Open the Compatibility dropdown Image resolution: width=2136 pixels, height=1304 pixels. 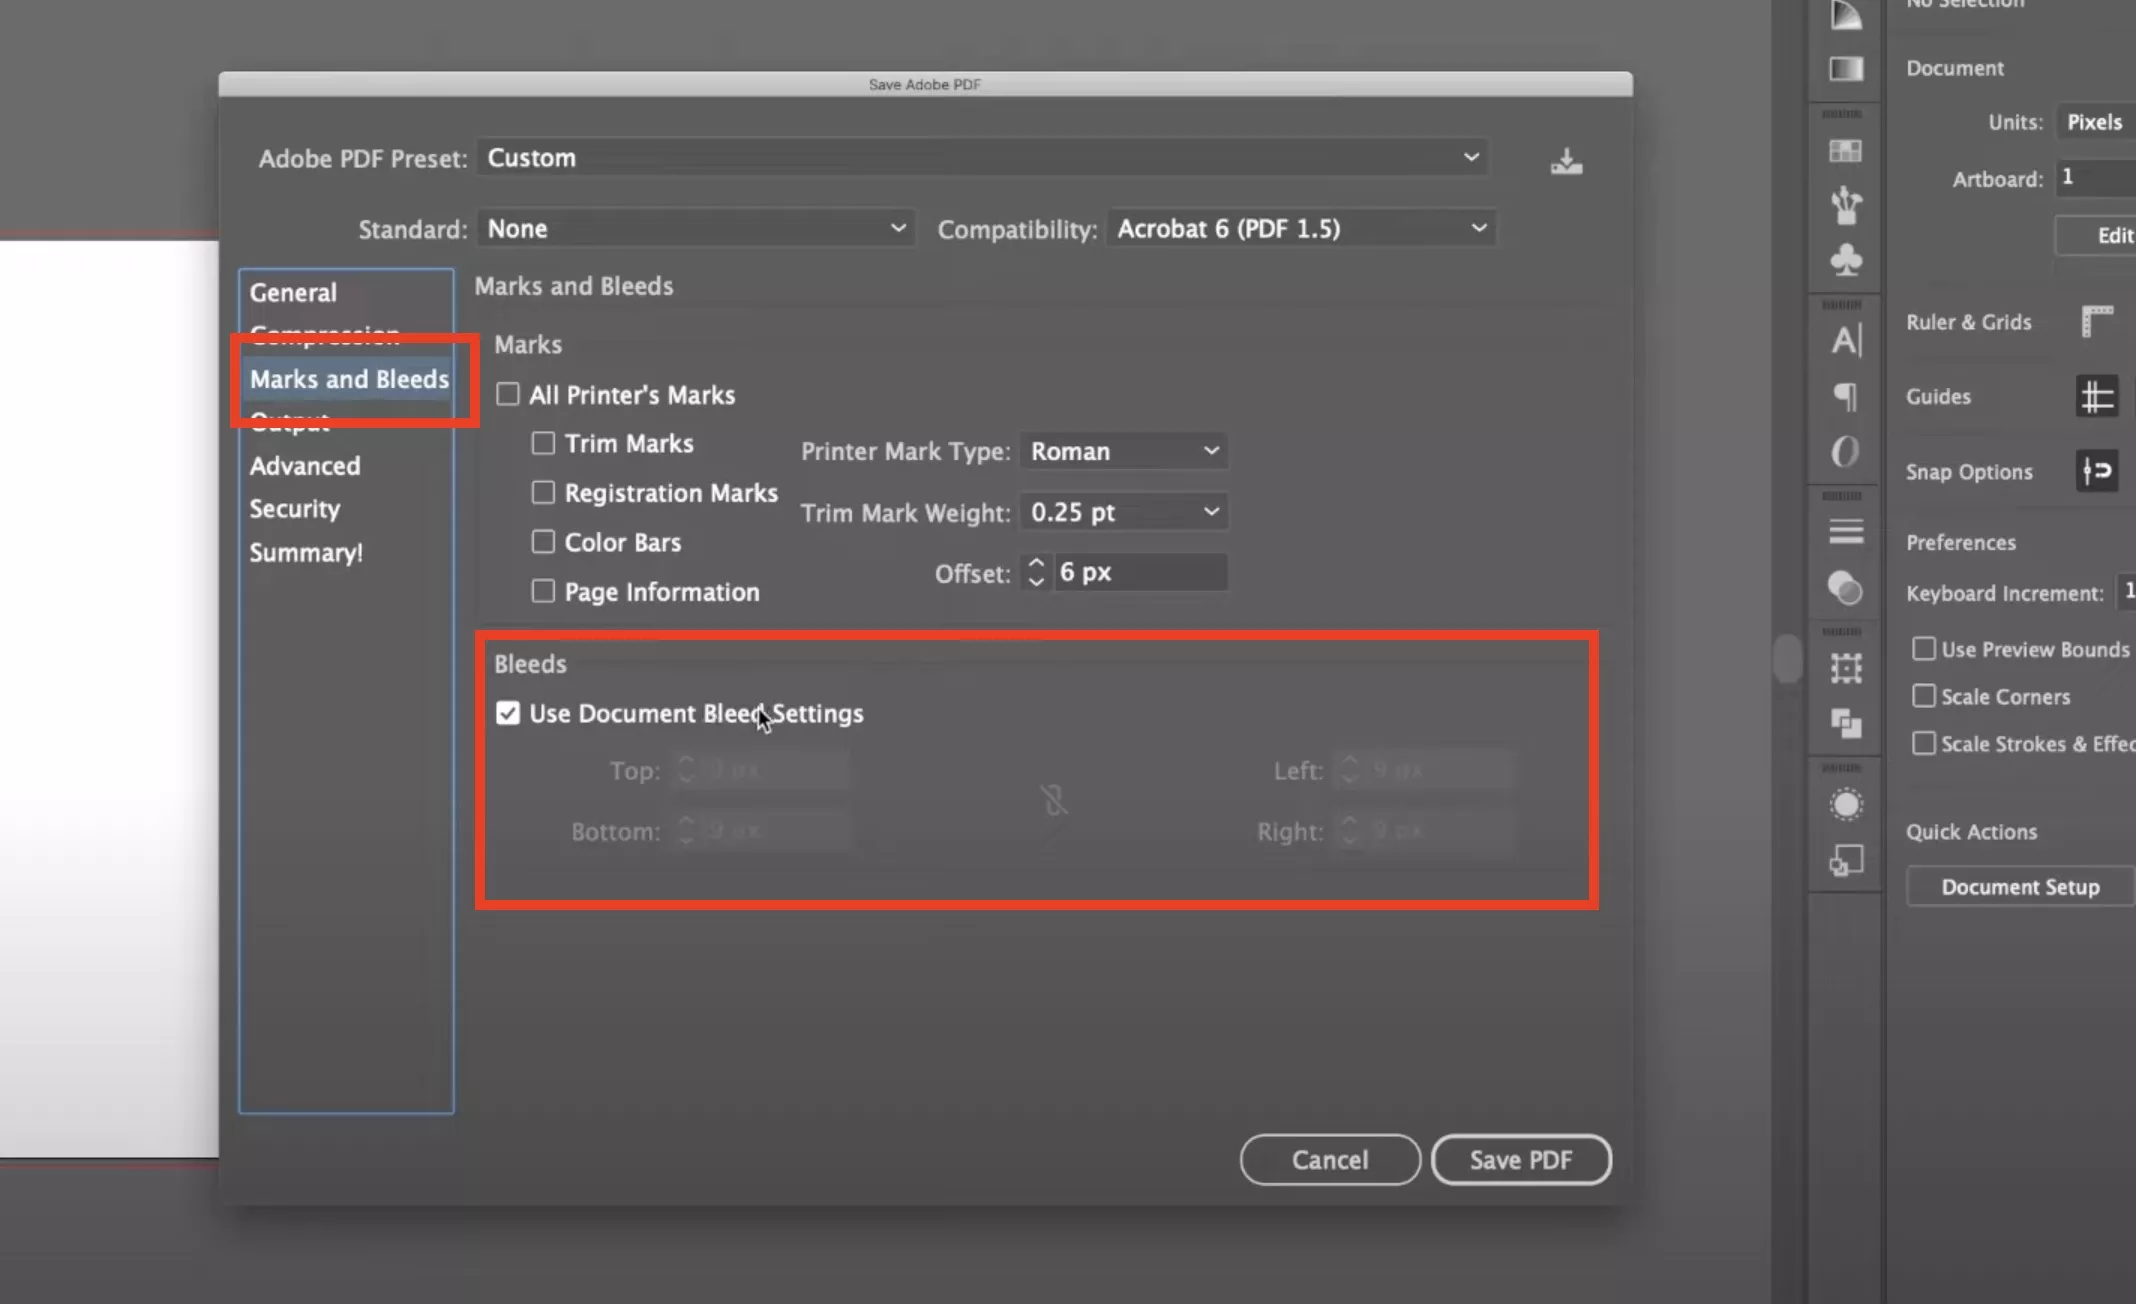(x=1300, y=228)
